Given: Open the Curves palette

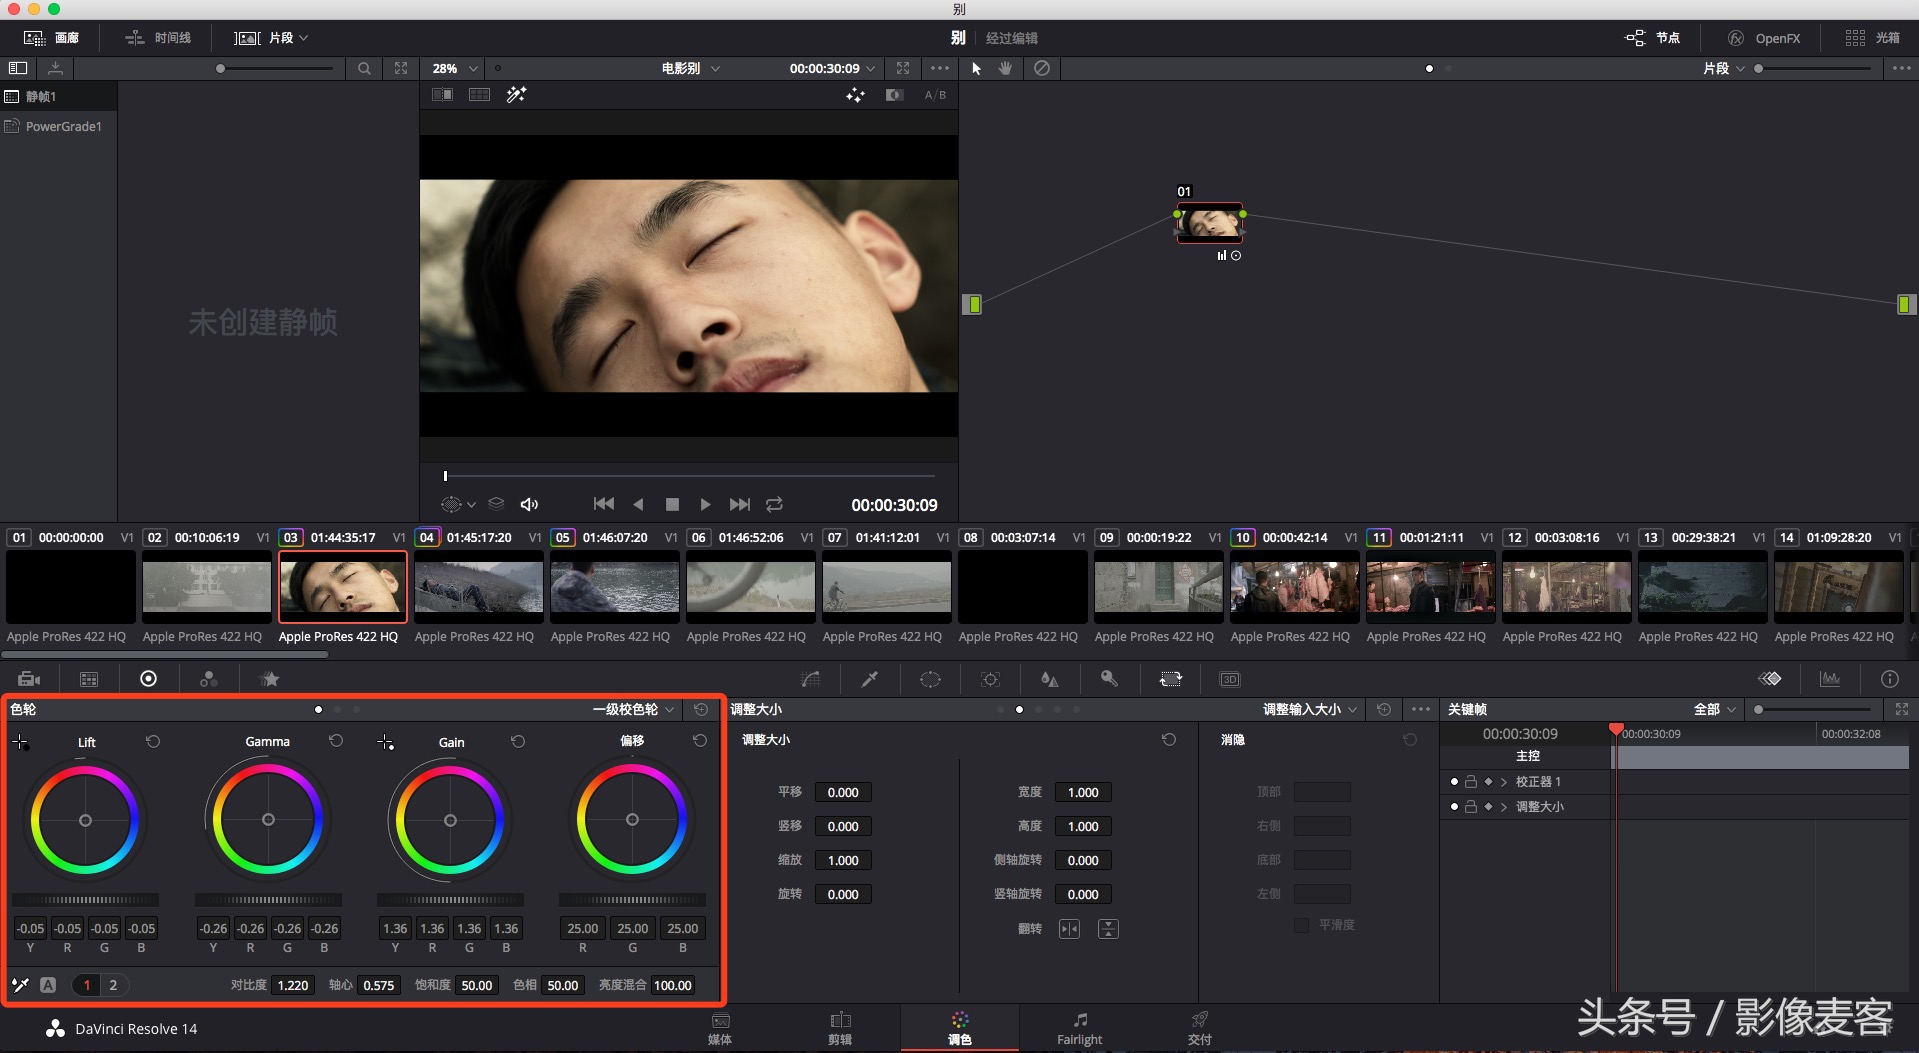Looking at the screenshot, I should click(810, 679).
